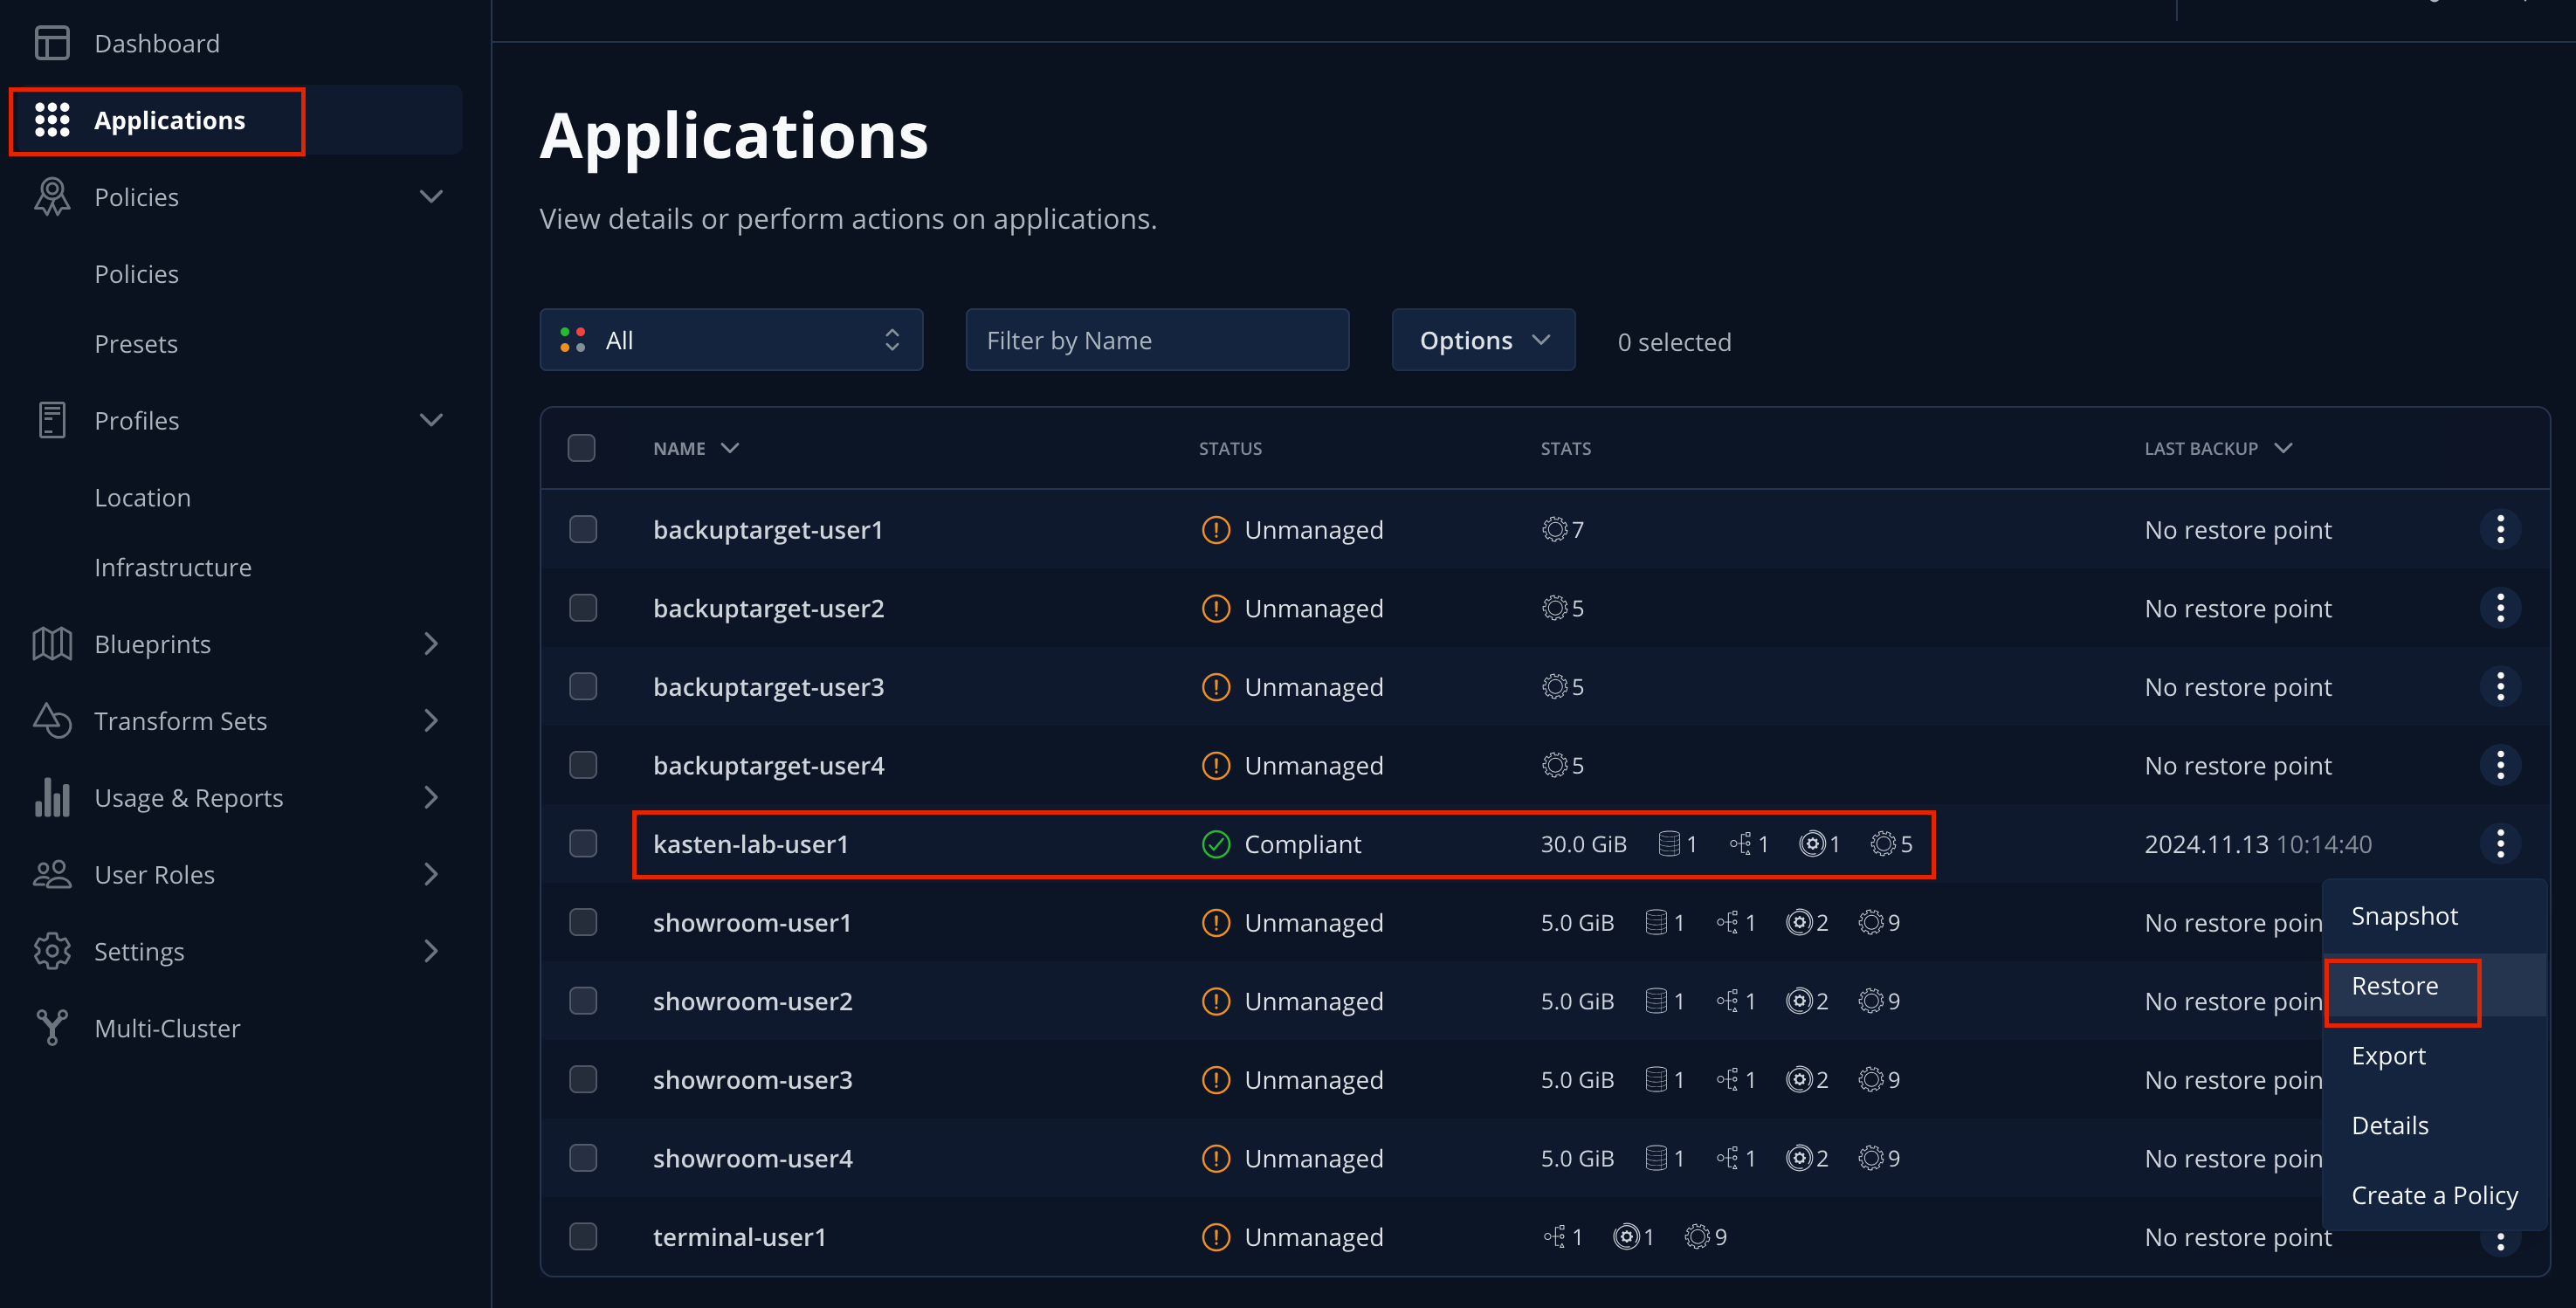2576x1308 pixels.
Task: Open the Policies sub-item link
Action: (136, 274)
